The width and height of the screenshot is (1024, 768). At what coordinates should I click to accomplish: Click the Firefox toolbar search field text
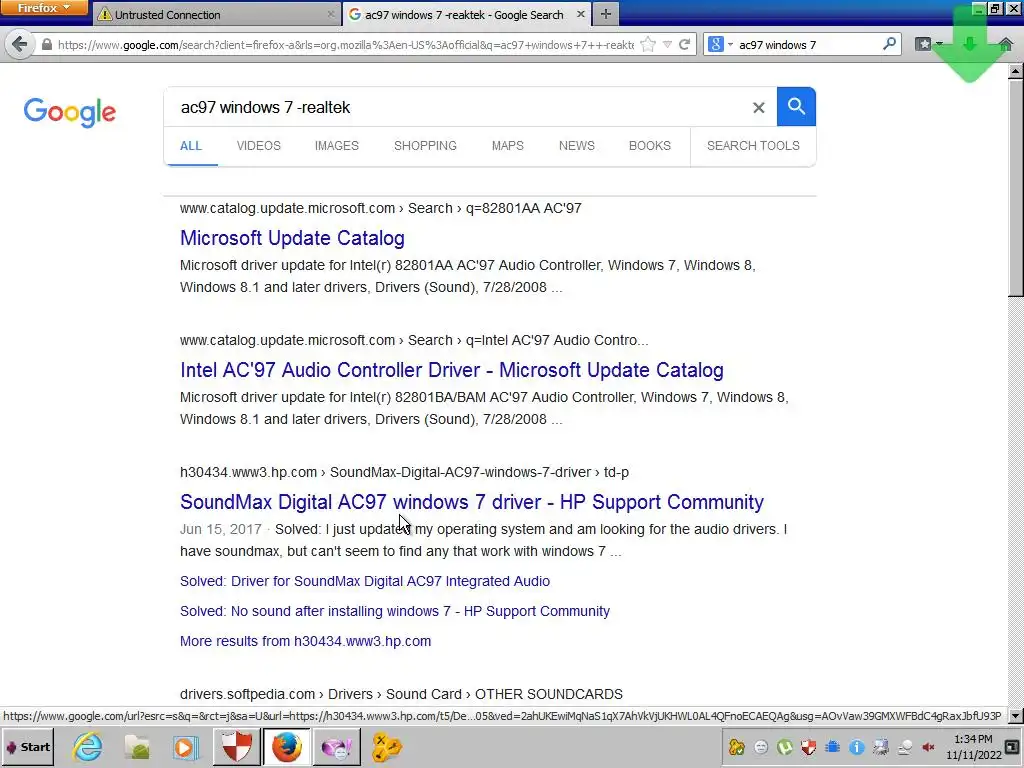pyautogui.click(x=777, y=44)
